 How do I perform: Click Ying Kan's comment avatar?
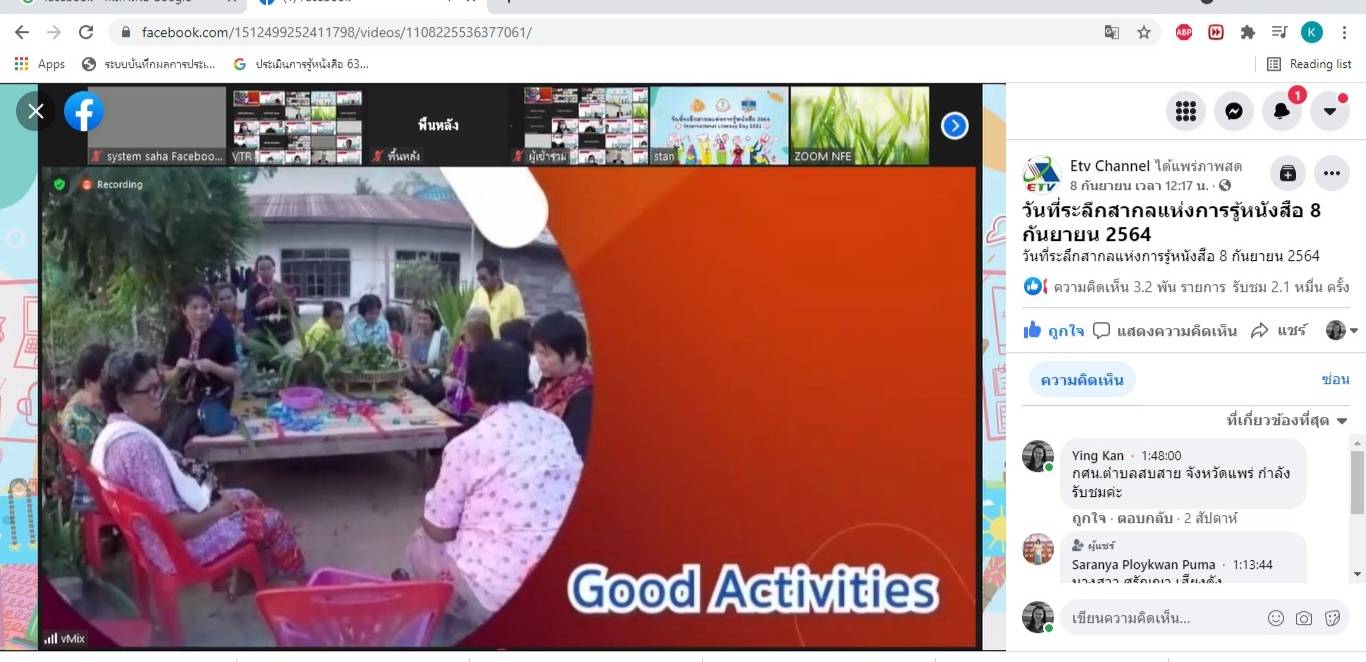pyautogui.click(x=1038, y=456)
